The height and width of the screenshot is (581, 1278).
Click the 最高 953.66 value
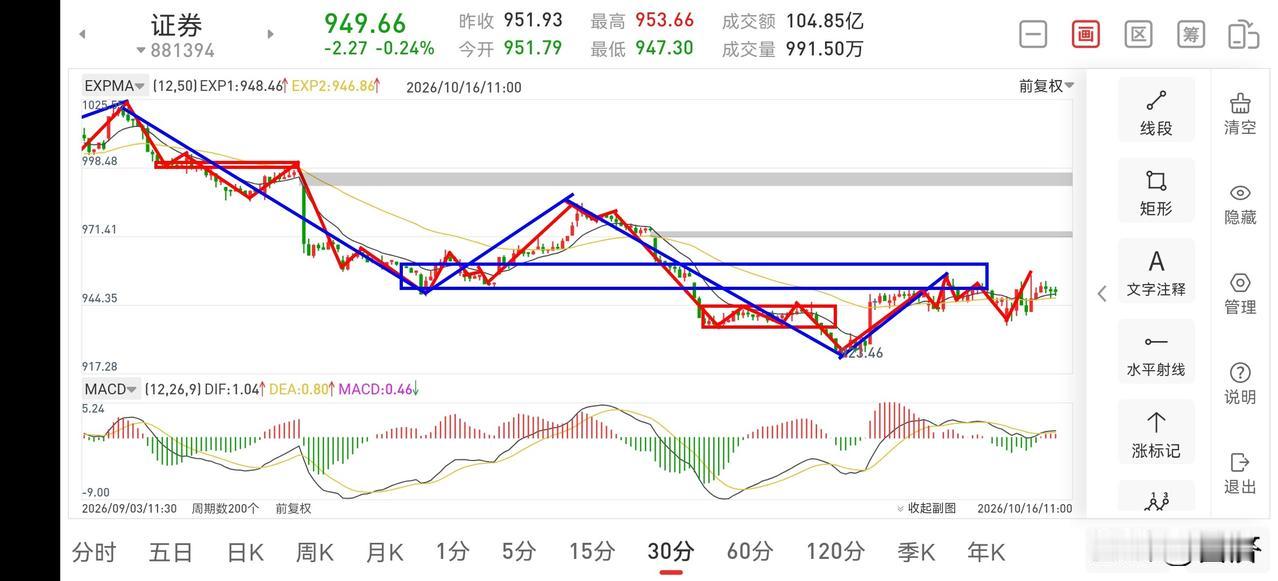(664, 21)
